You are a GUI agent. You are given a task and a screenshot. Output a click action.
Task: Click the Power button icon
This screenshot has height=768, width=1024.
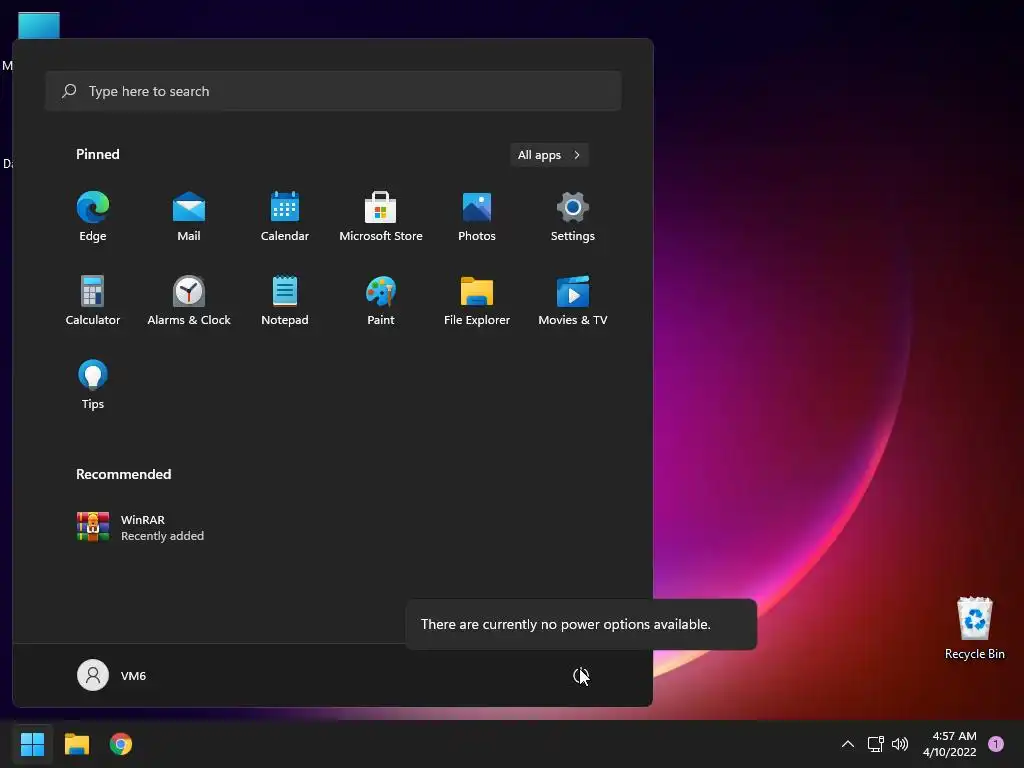[x=581, y=675]
